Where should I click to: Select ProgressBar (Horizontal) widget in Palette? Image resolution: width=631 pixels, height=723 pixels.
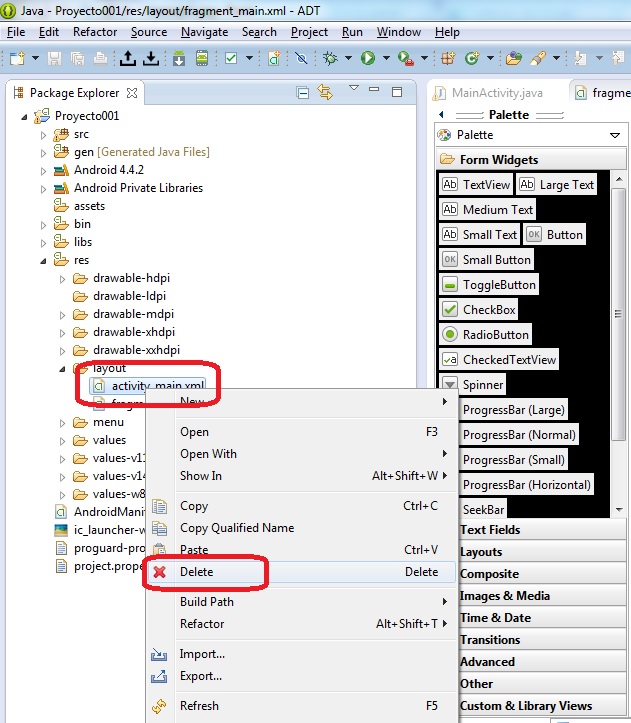(x=526, y=485)
